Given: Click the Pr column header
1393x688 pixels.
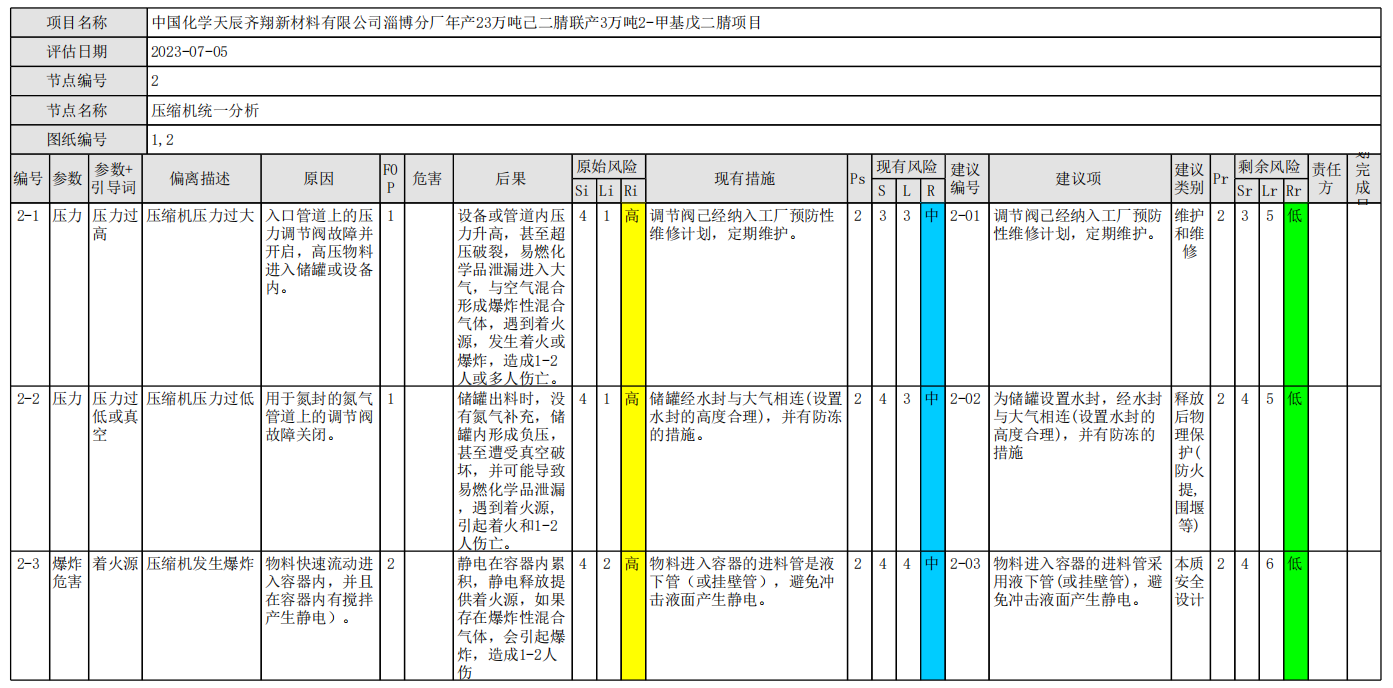Looking at the screenshot, I should click(1220, 179).
